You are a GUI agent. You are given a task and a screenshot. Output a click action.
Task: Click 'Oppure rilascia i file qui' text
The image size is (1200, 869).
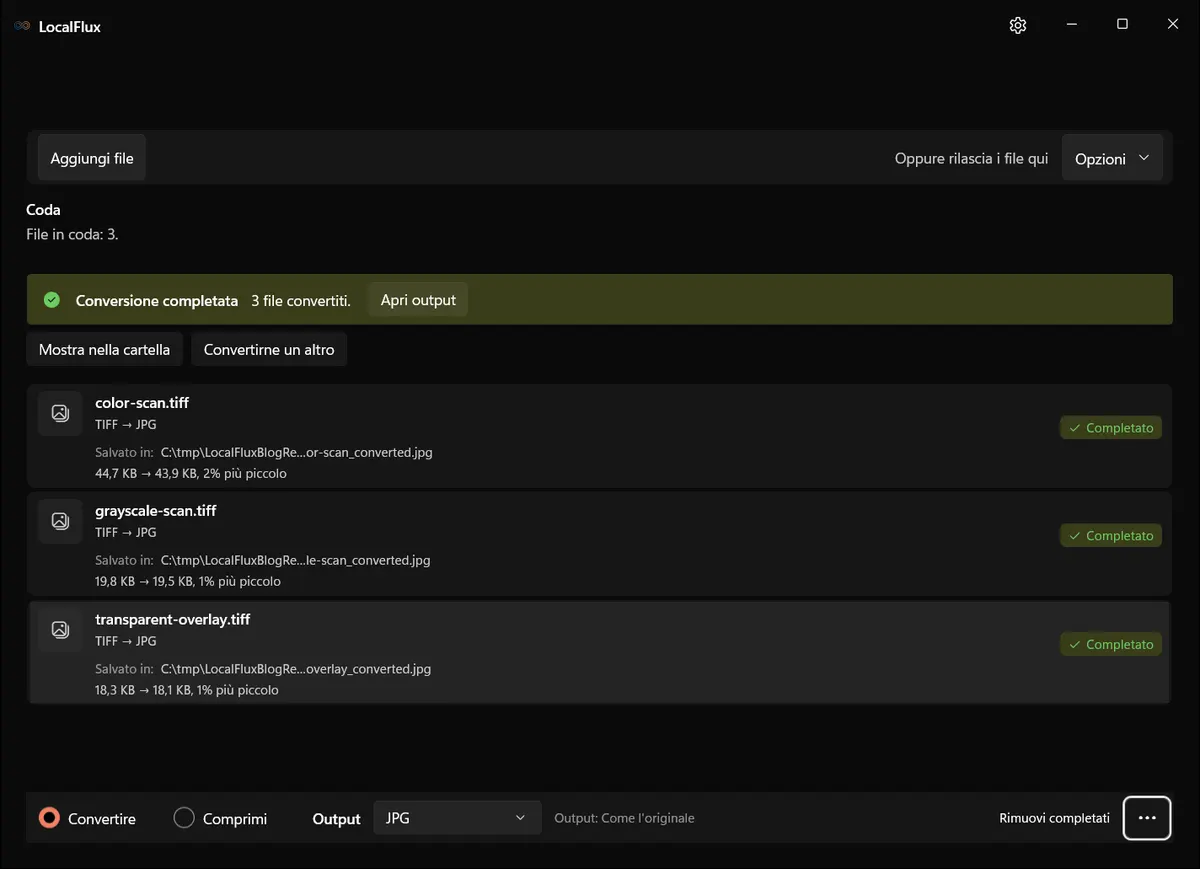972,158
